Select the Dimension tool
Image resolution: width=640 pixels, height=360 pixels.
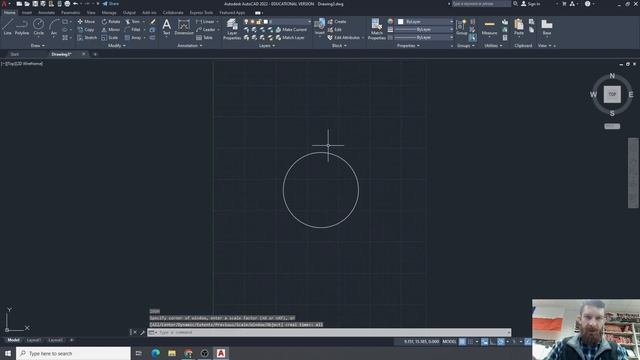(x=184, y=27)
